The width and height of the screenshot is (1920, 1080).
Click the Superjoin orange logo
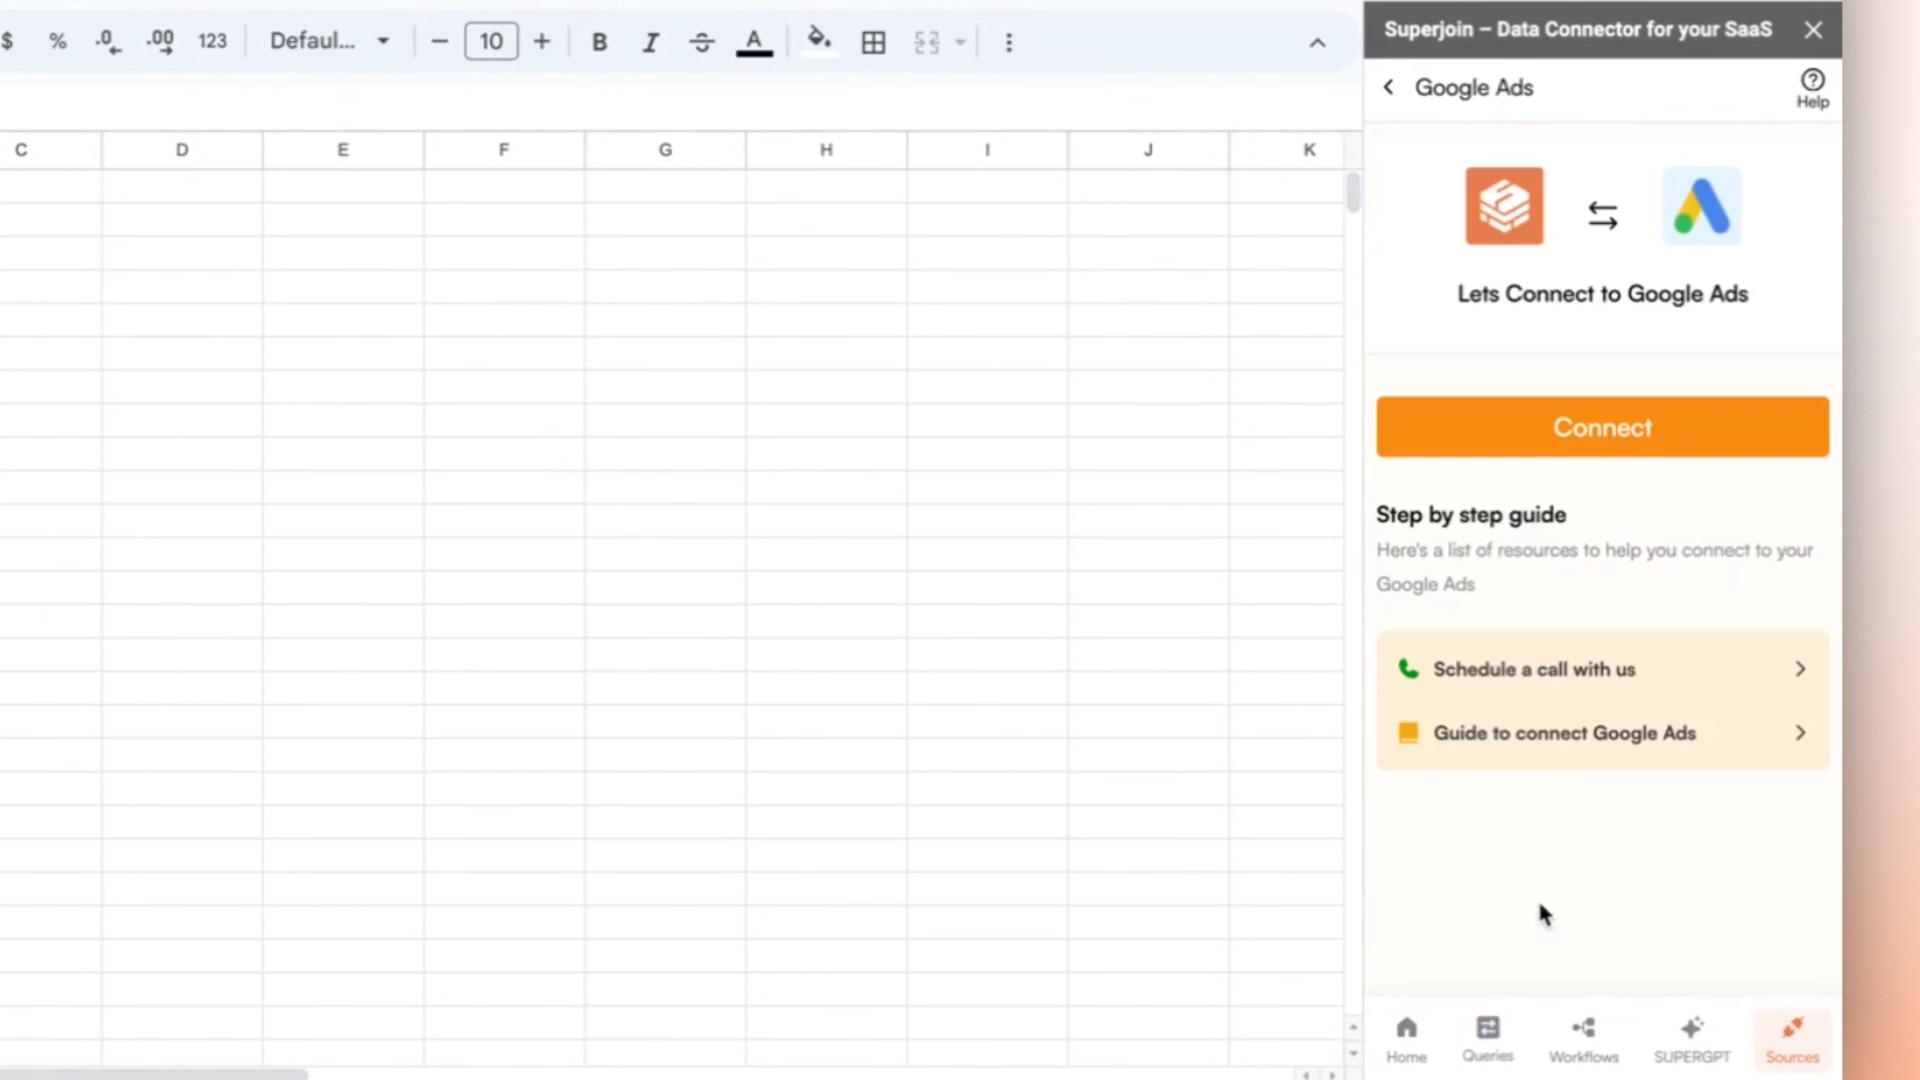[1504, 206]
